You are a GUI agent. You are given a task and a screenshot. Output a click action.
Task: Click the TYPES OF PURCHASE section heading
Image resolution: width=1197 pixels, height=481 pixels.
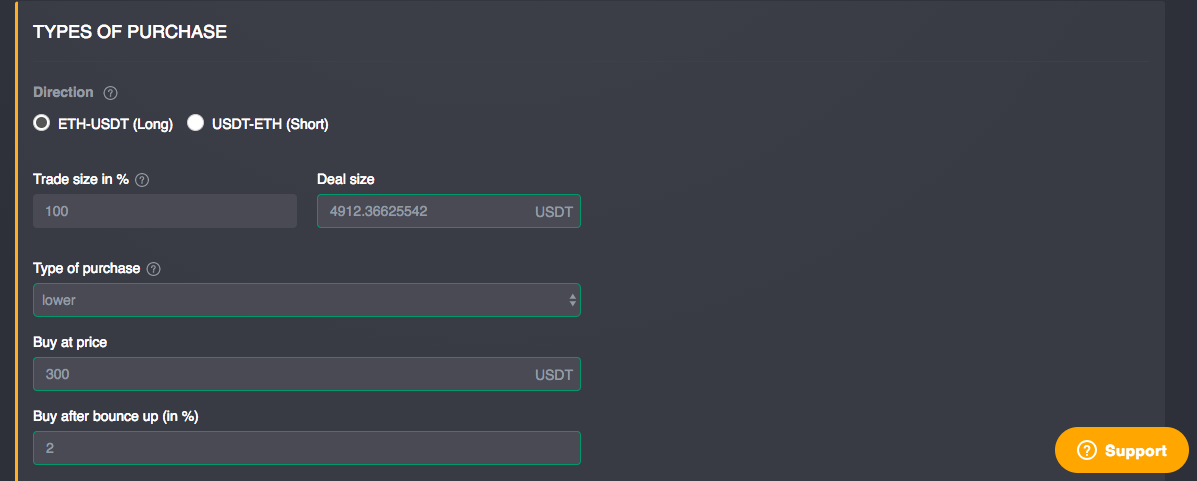coord(130,32)
